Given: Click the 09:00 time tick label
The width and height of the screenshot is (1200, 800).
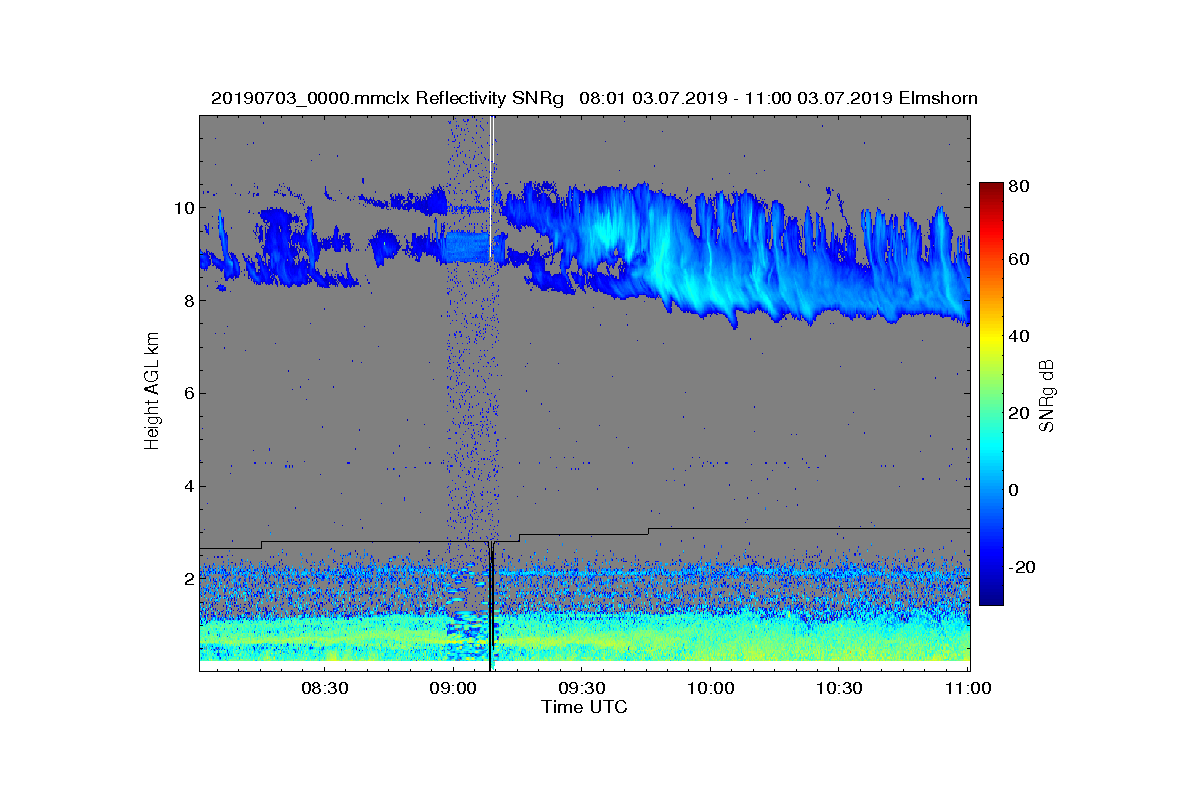Looking at the screenshot, I should (x=453, y=689).
